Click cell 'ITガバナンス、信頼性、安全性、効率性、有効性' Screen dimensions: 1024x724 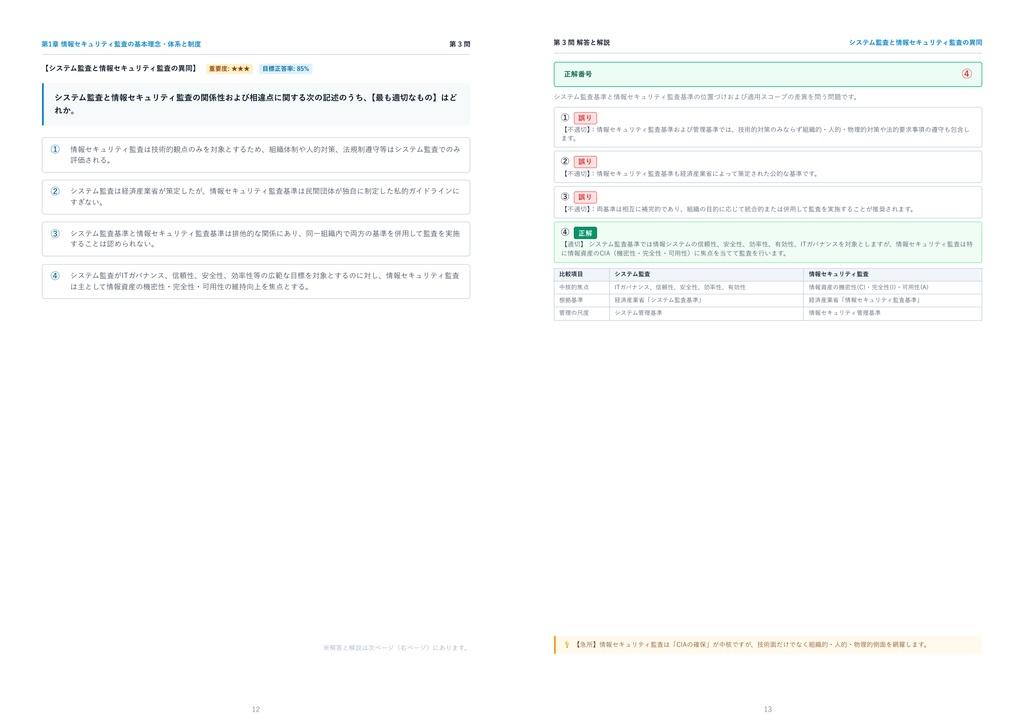pos(680,287)
